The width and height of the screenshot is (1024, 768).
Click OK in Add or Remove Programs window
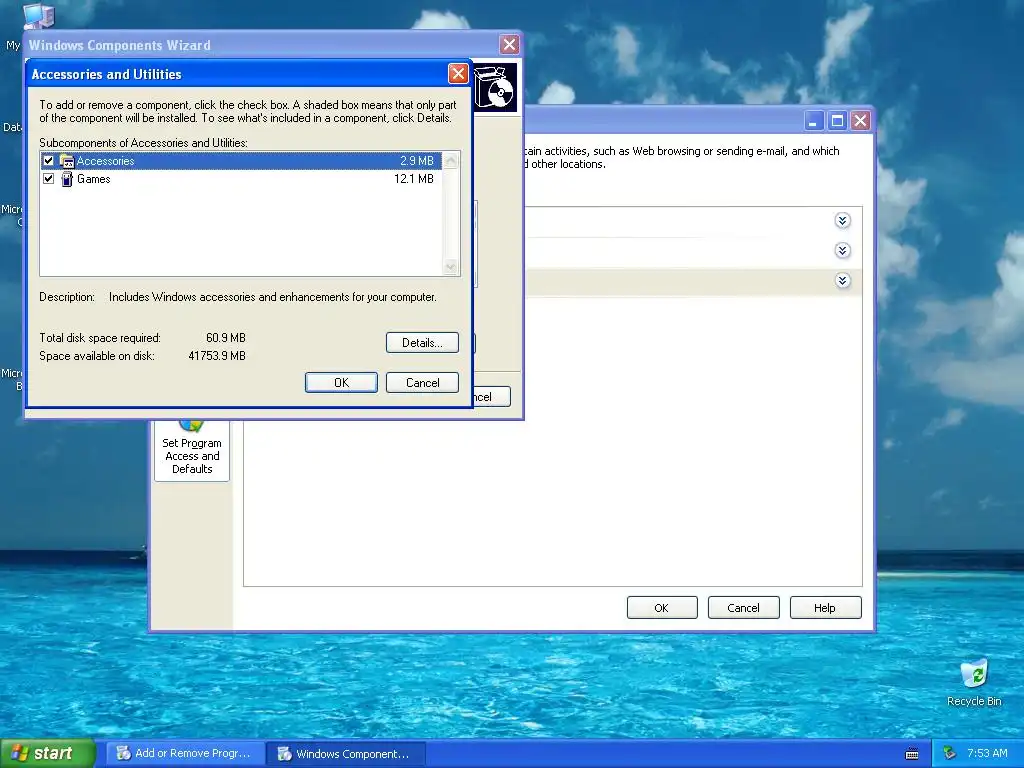pos(662,608)
